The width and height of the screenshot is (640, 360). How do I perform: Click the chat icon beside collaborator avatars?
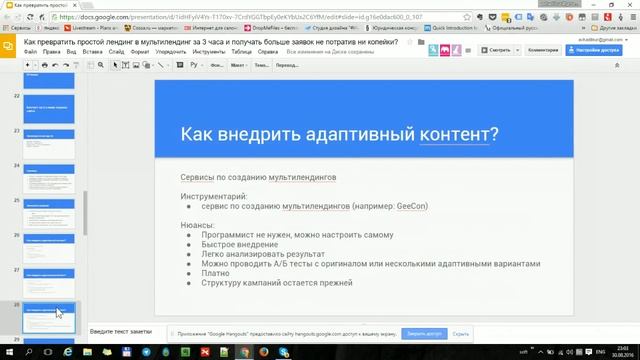pos(468,51)
